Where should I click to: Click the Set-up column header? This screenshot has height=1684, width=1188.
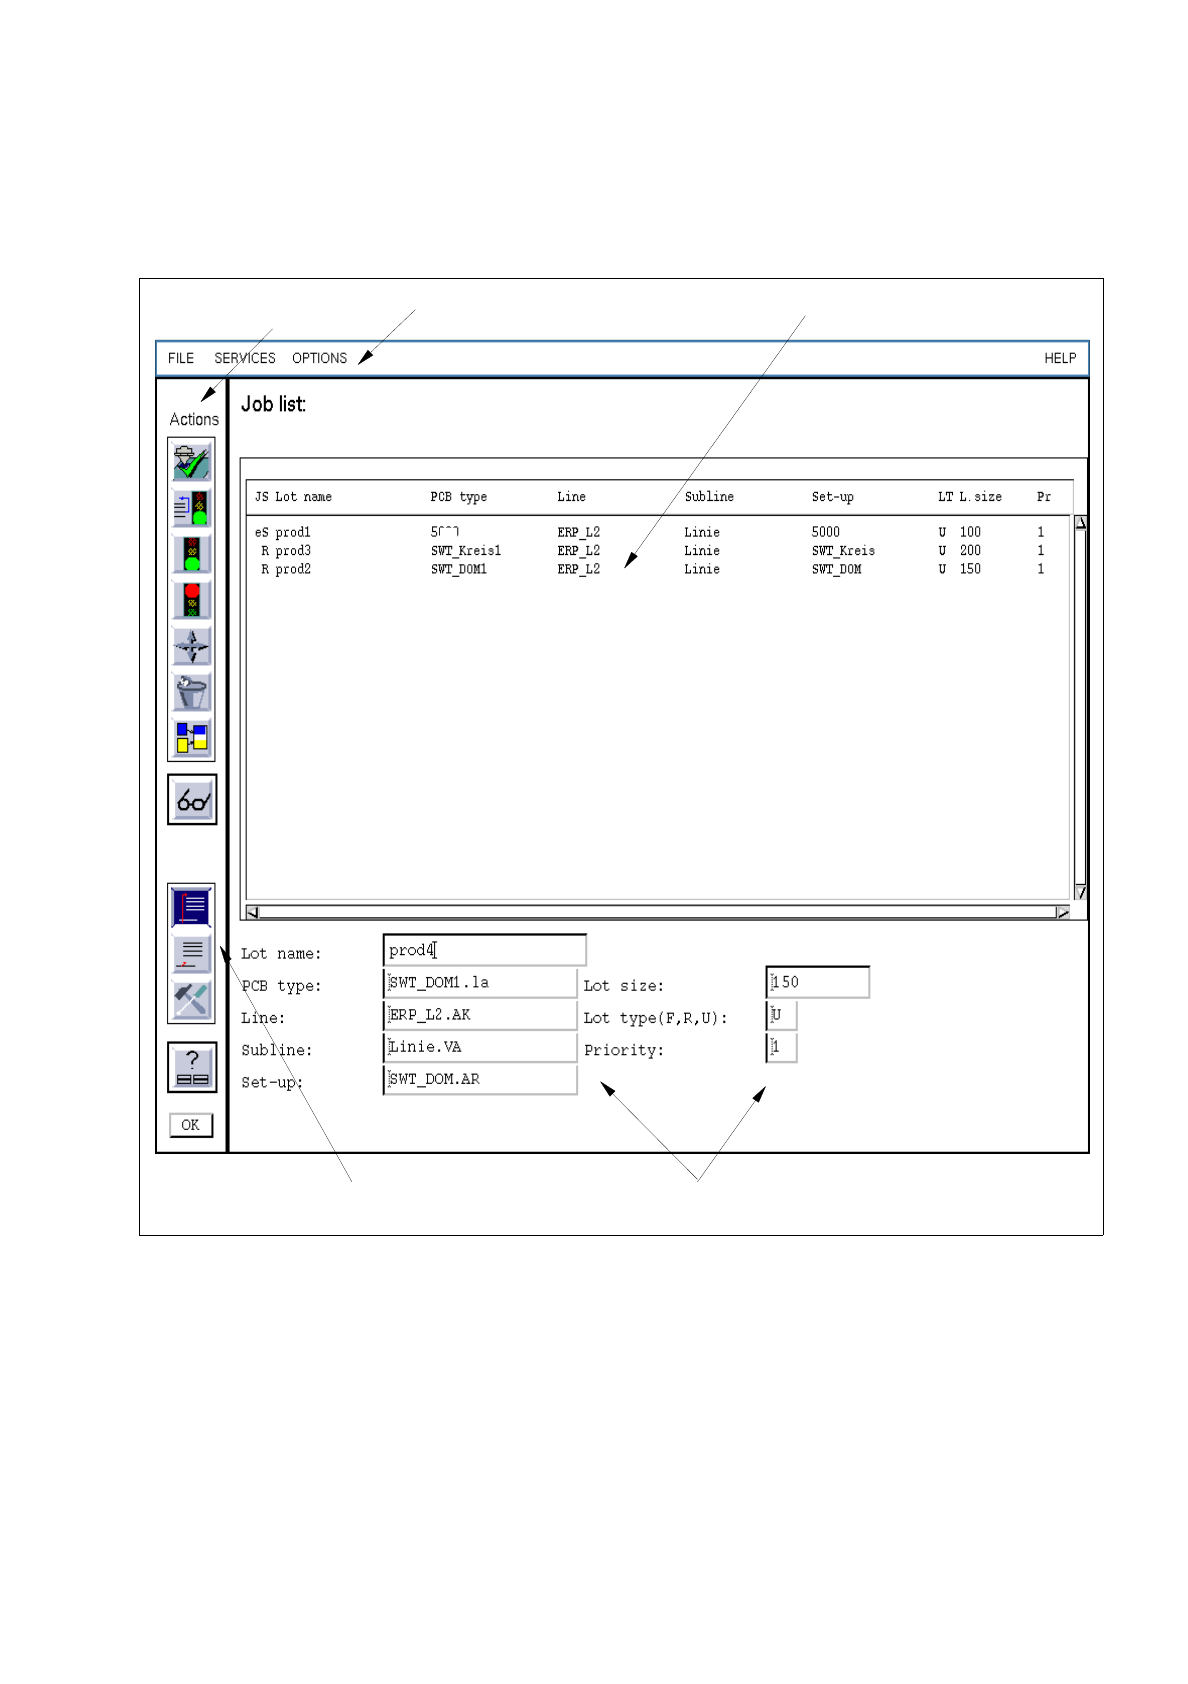833,497
